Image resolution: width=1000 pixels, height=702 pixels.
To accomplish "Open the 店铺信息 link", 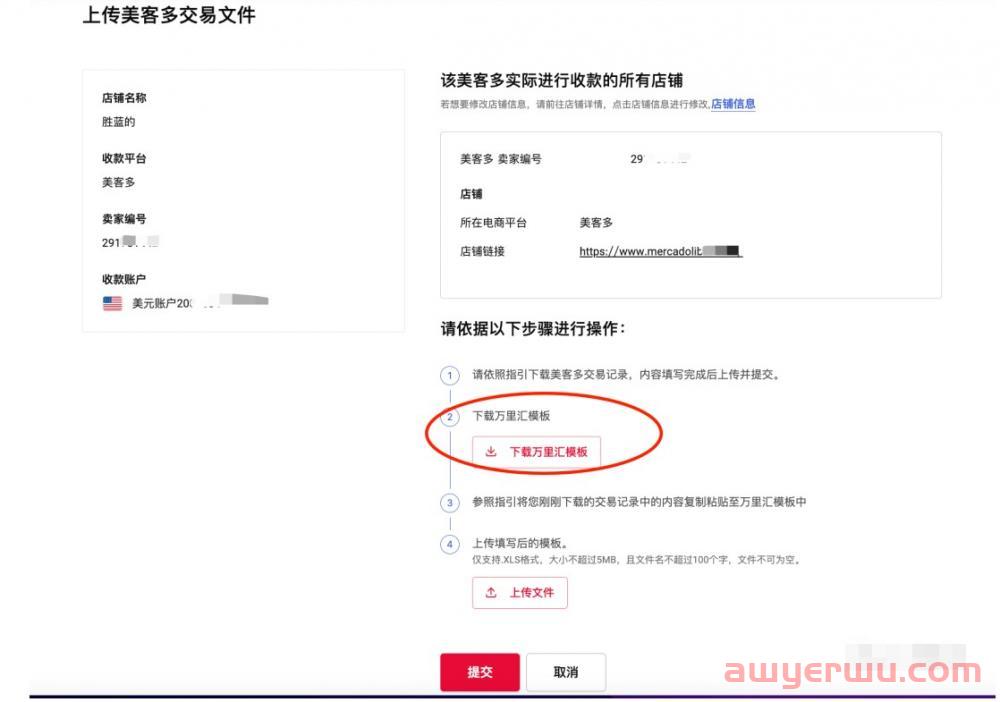I will click(x=733, y=104).
